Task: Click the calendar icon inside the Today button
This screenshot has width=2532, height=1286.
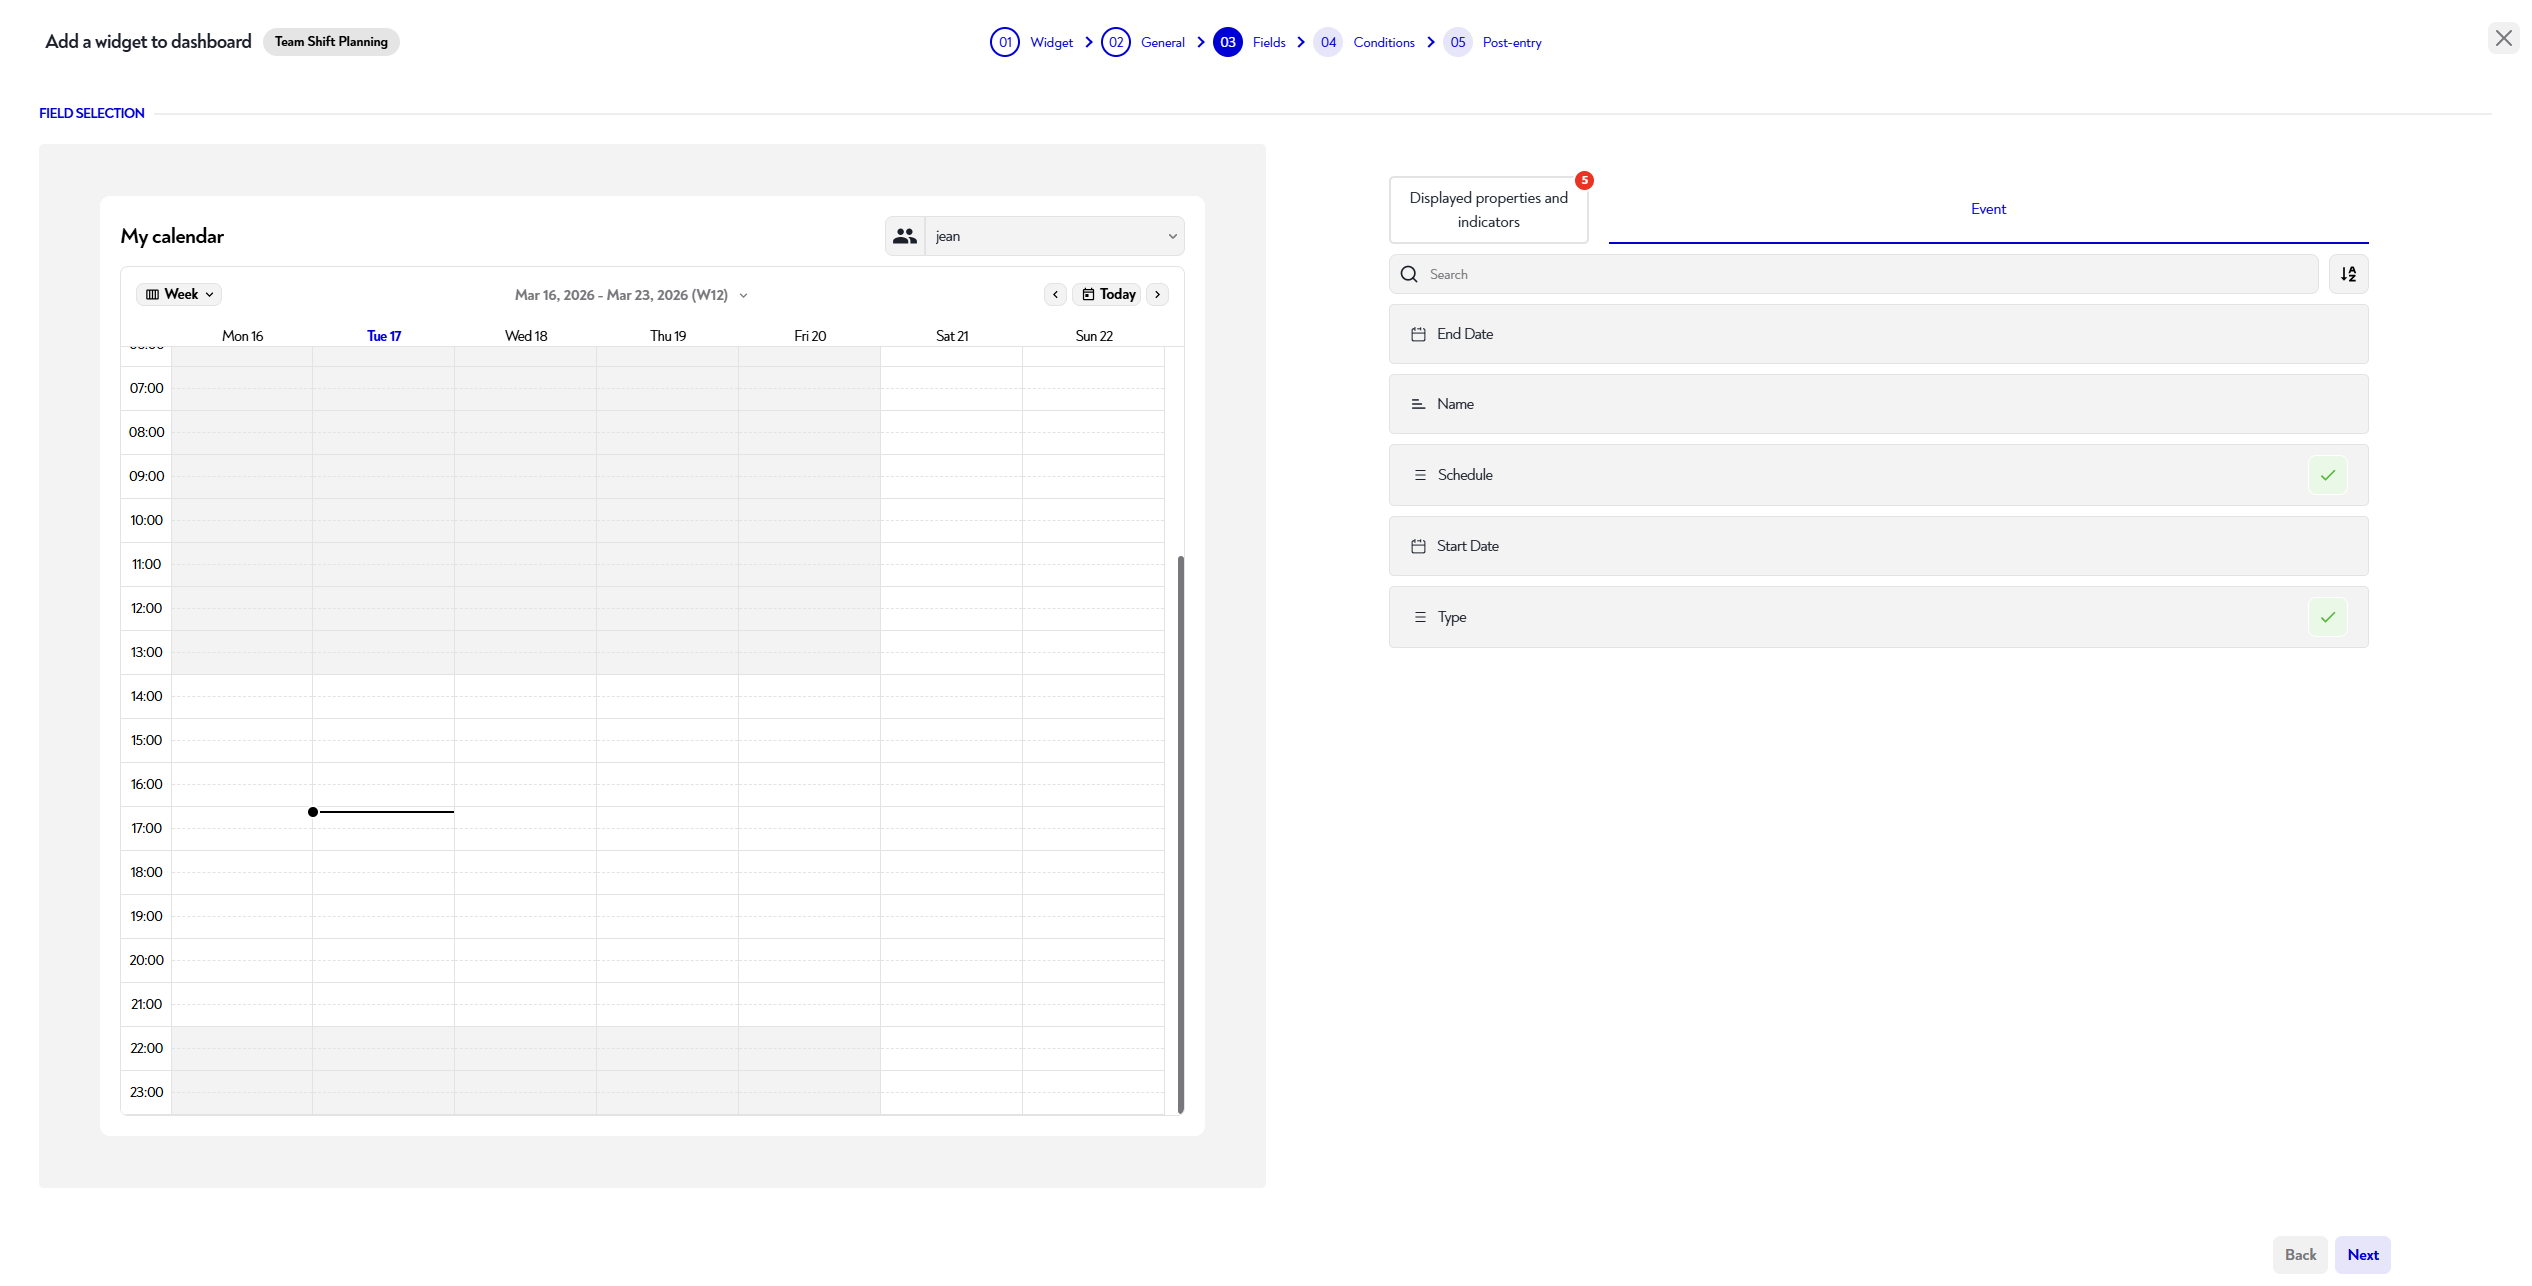Action: point(1090,294)
